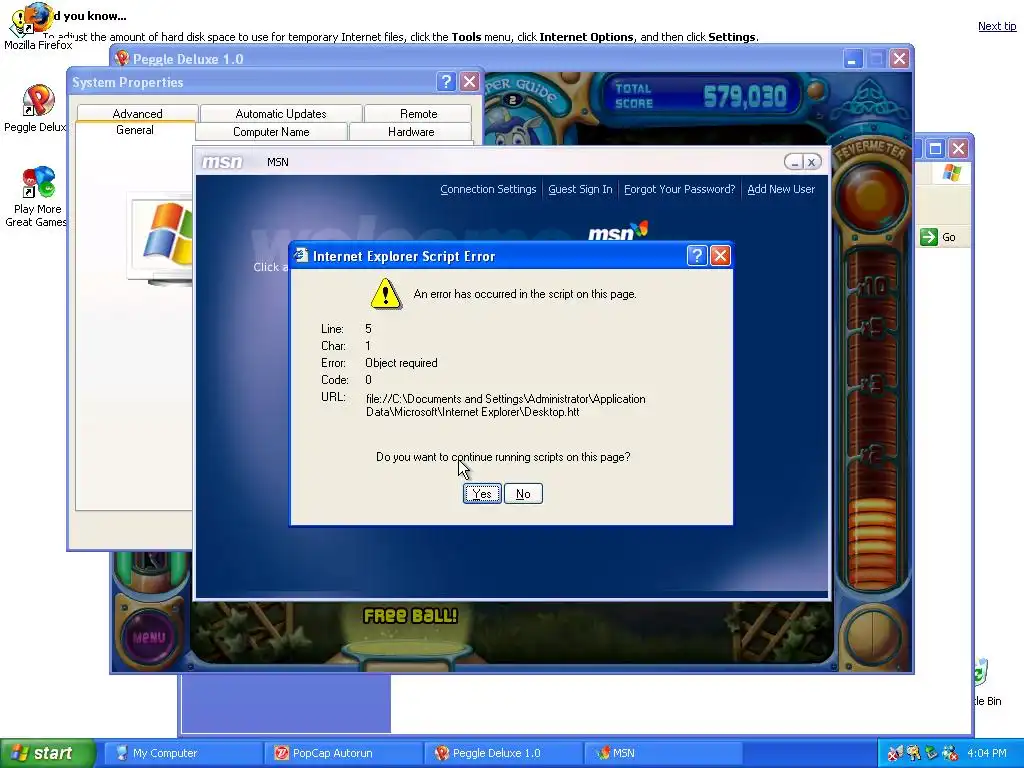Click Add New User link

(781, 189)
